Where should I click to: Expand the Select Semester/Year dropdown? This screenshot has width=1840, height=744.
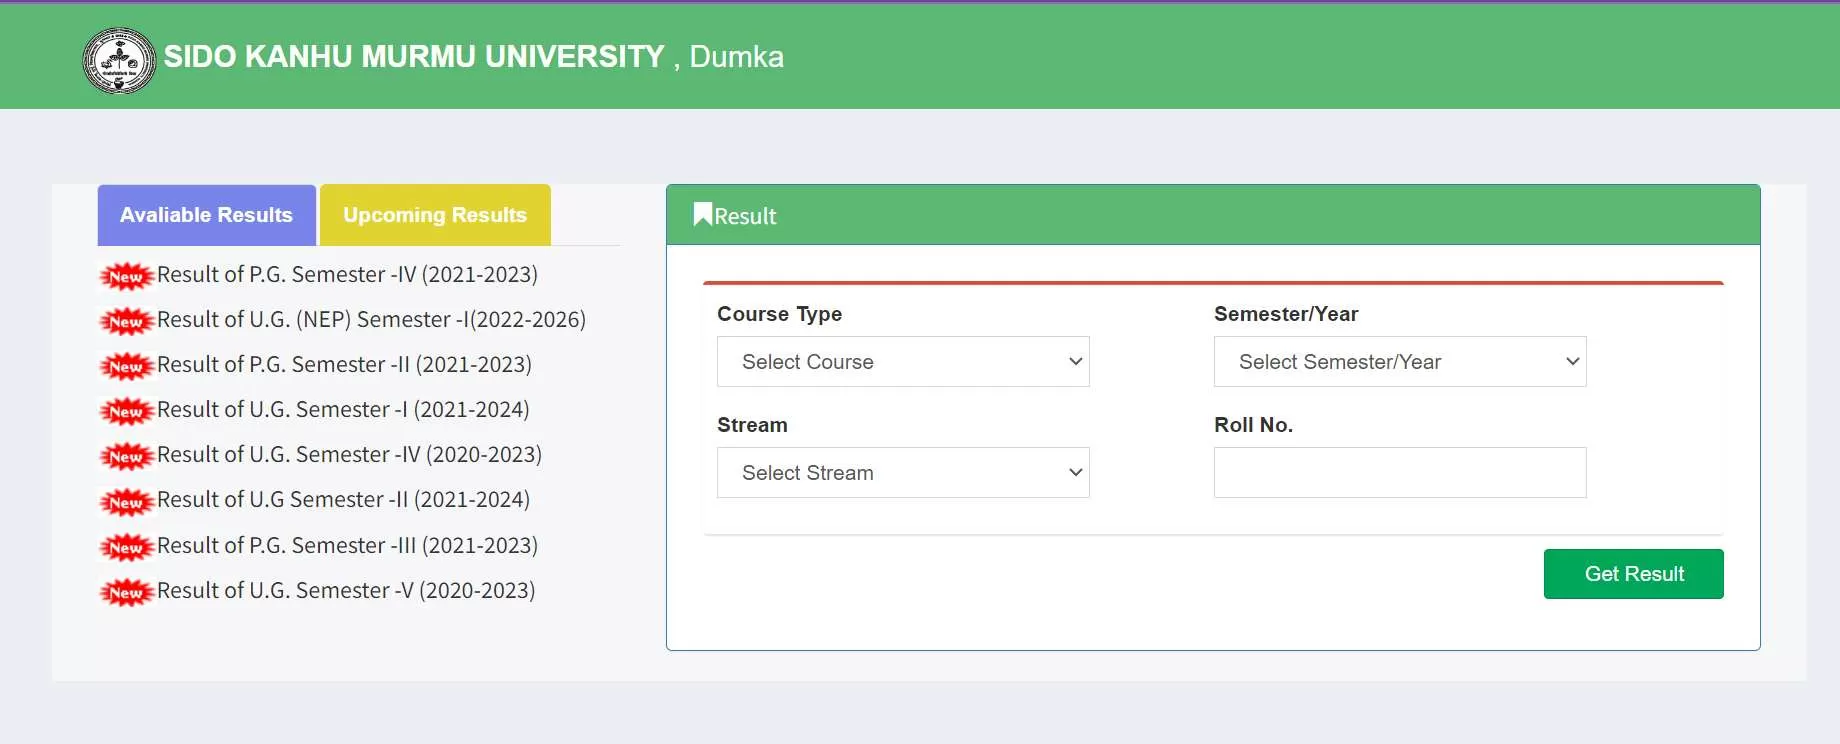[x=1399, y=362]
